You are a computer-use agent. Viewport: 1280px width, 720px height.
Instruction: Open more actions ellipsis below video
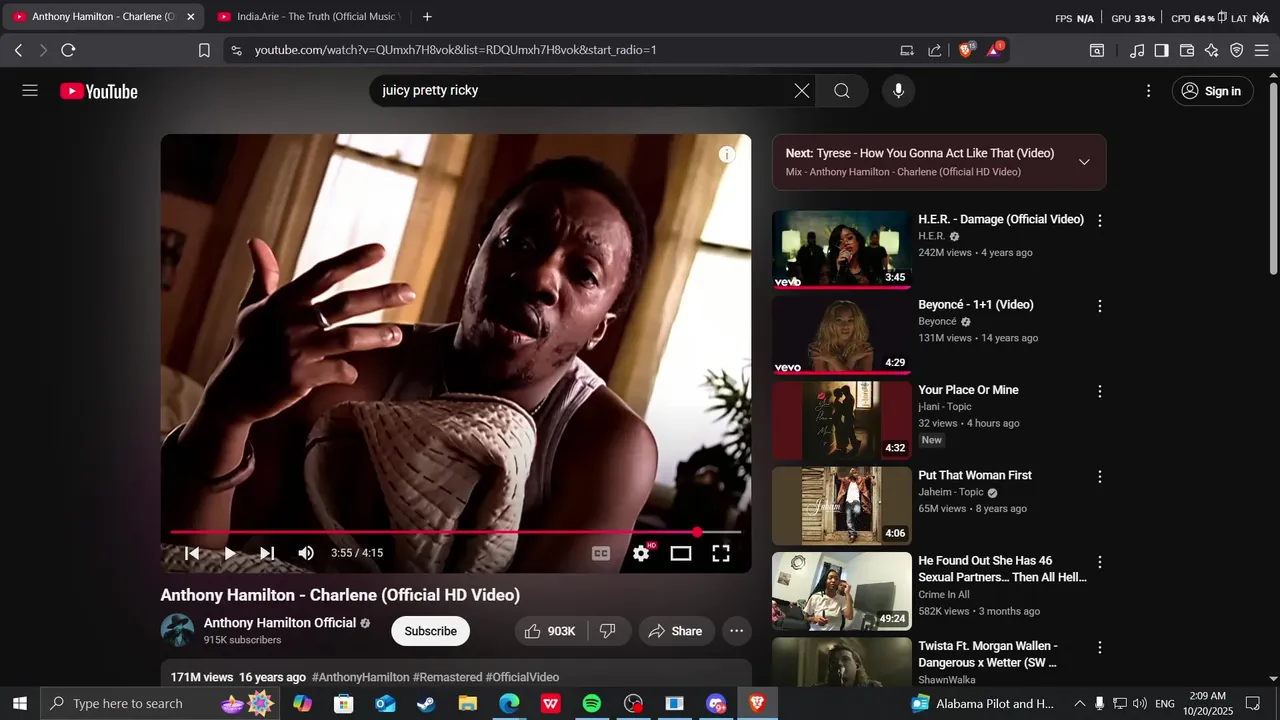pos(736,631)
